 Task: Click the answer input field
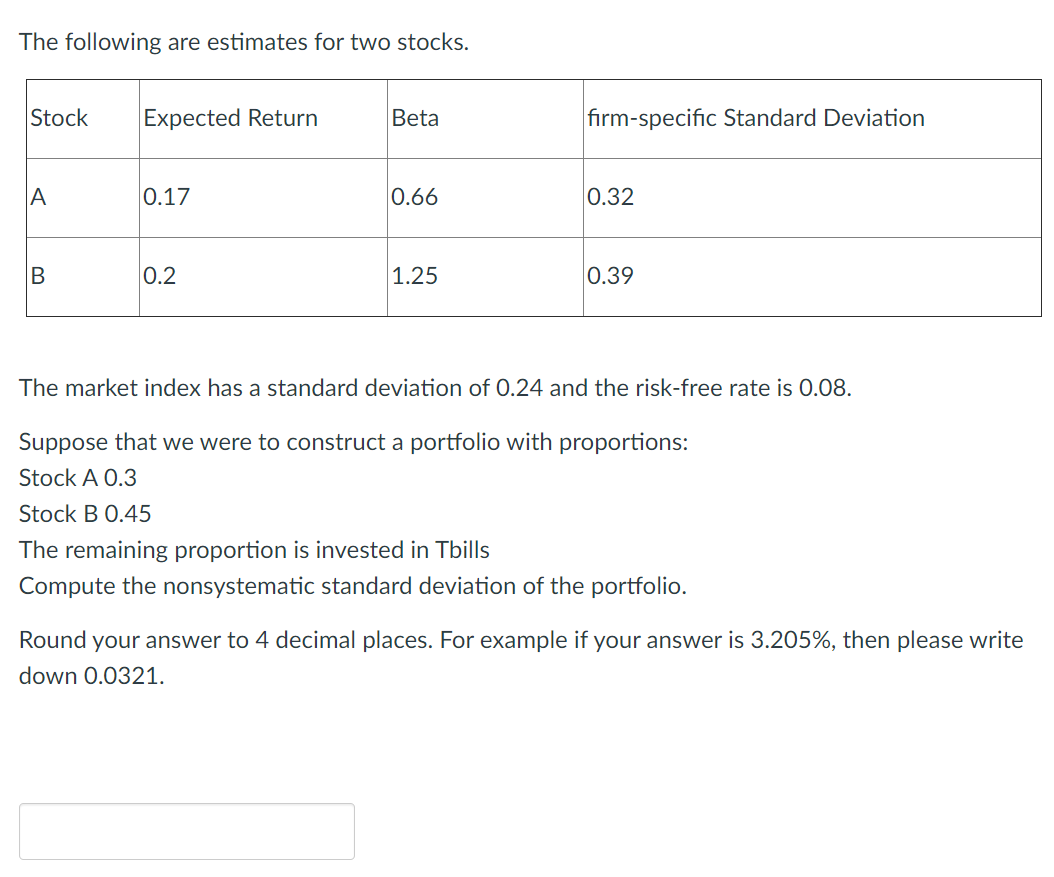(x=186, y=831)
